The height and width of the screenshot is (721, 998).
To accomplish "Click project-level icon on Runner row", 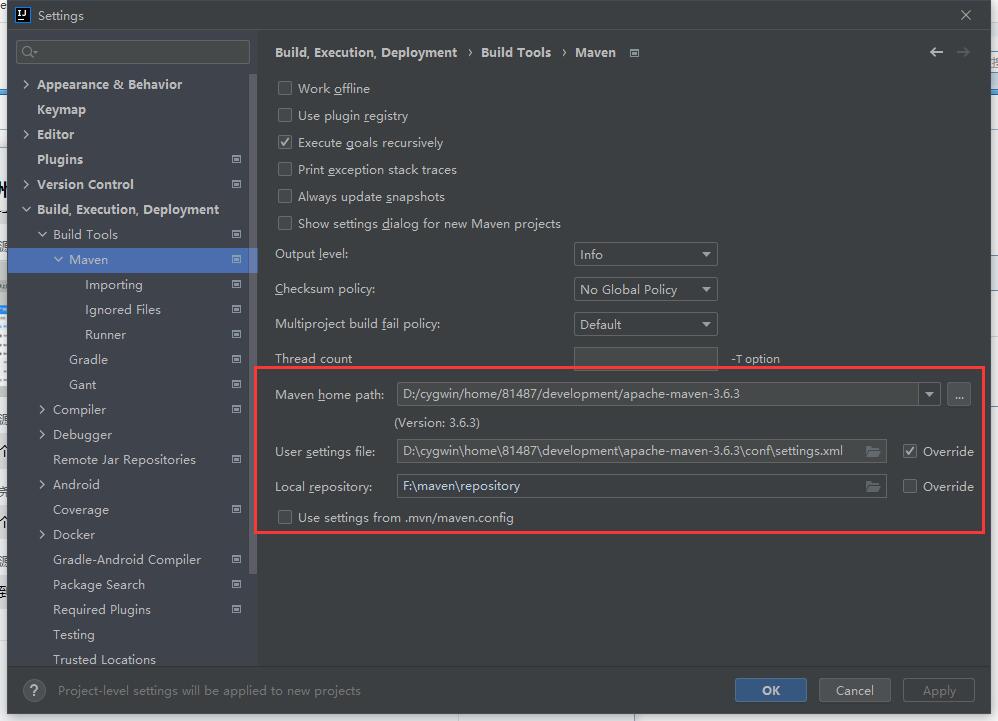I will click(x=236, y=334).
